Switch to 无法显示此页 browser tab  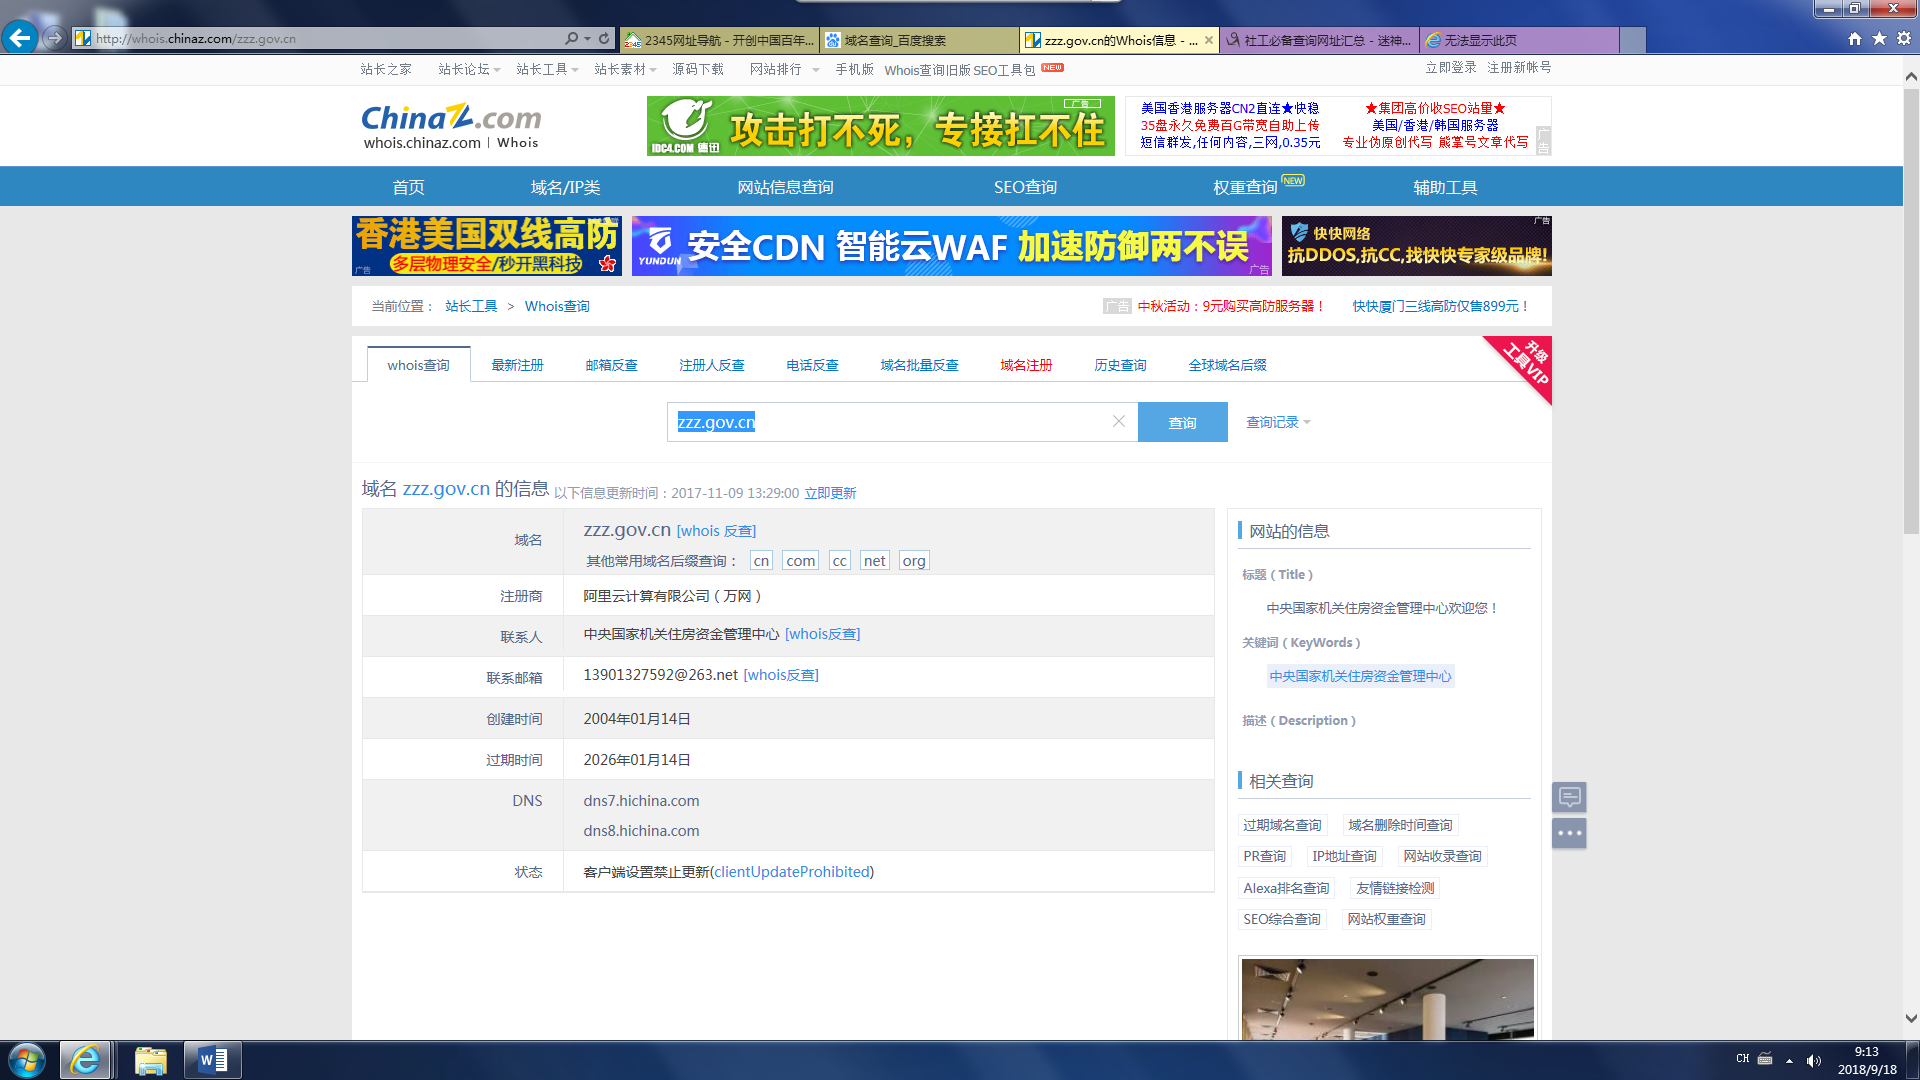pos(1519,40)
